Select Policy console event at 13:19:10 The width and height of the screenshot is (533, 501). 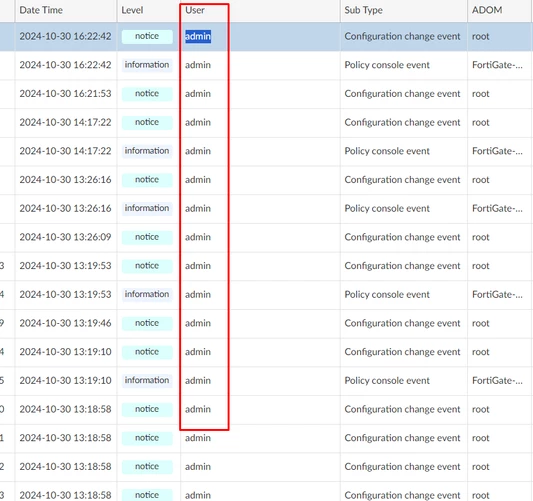[387, 380]
